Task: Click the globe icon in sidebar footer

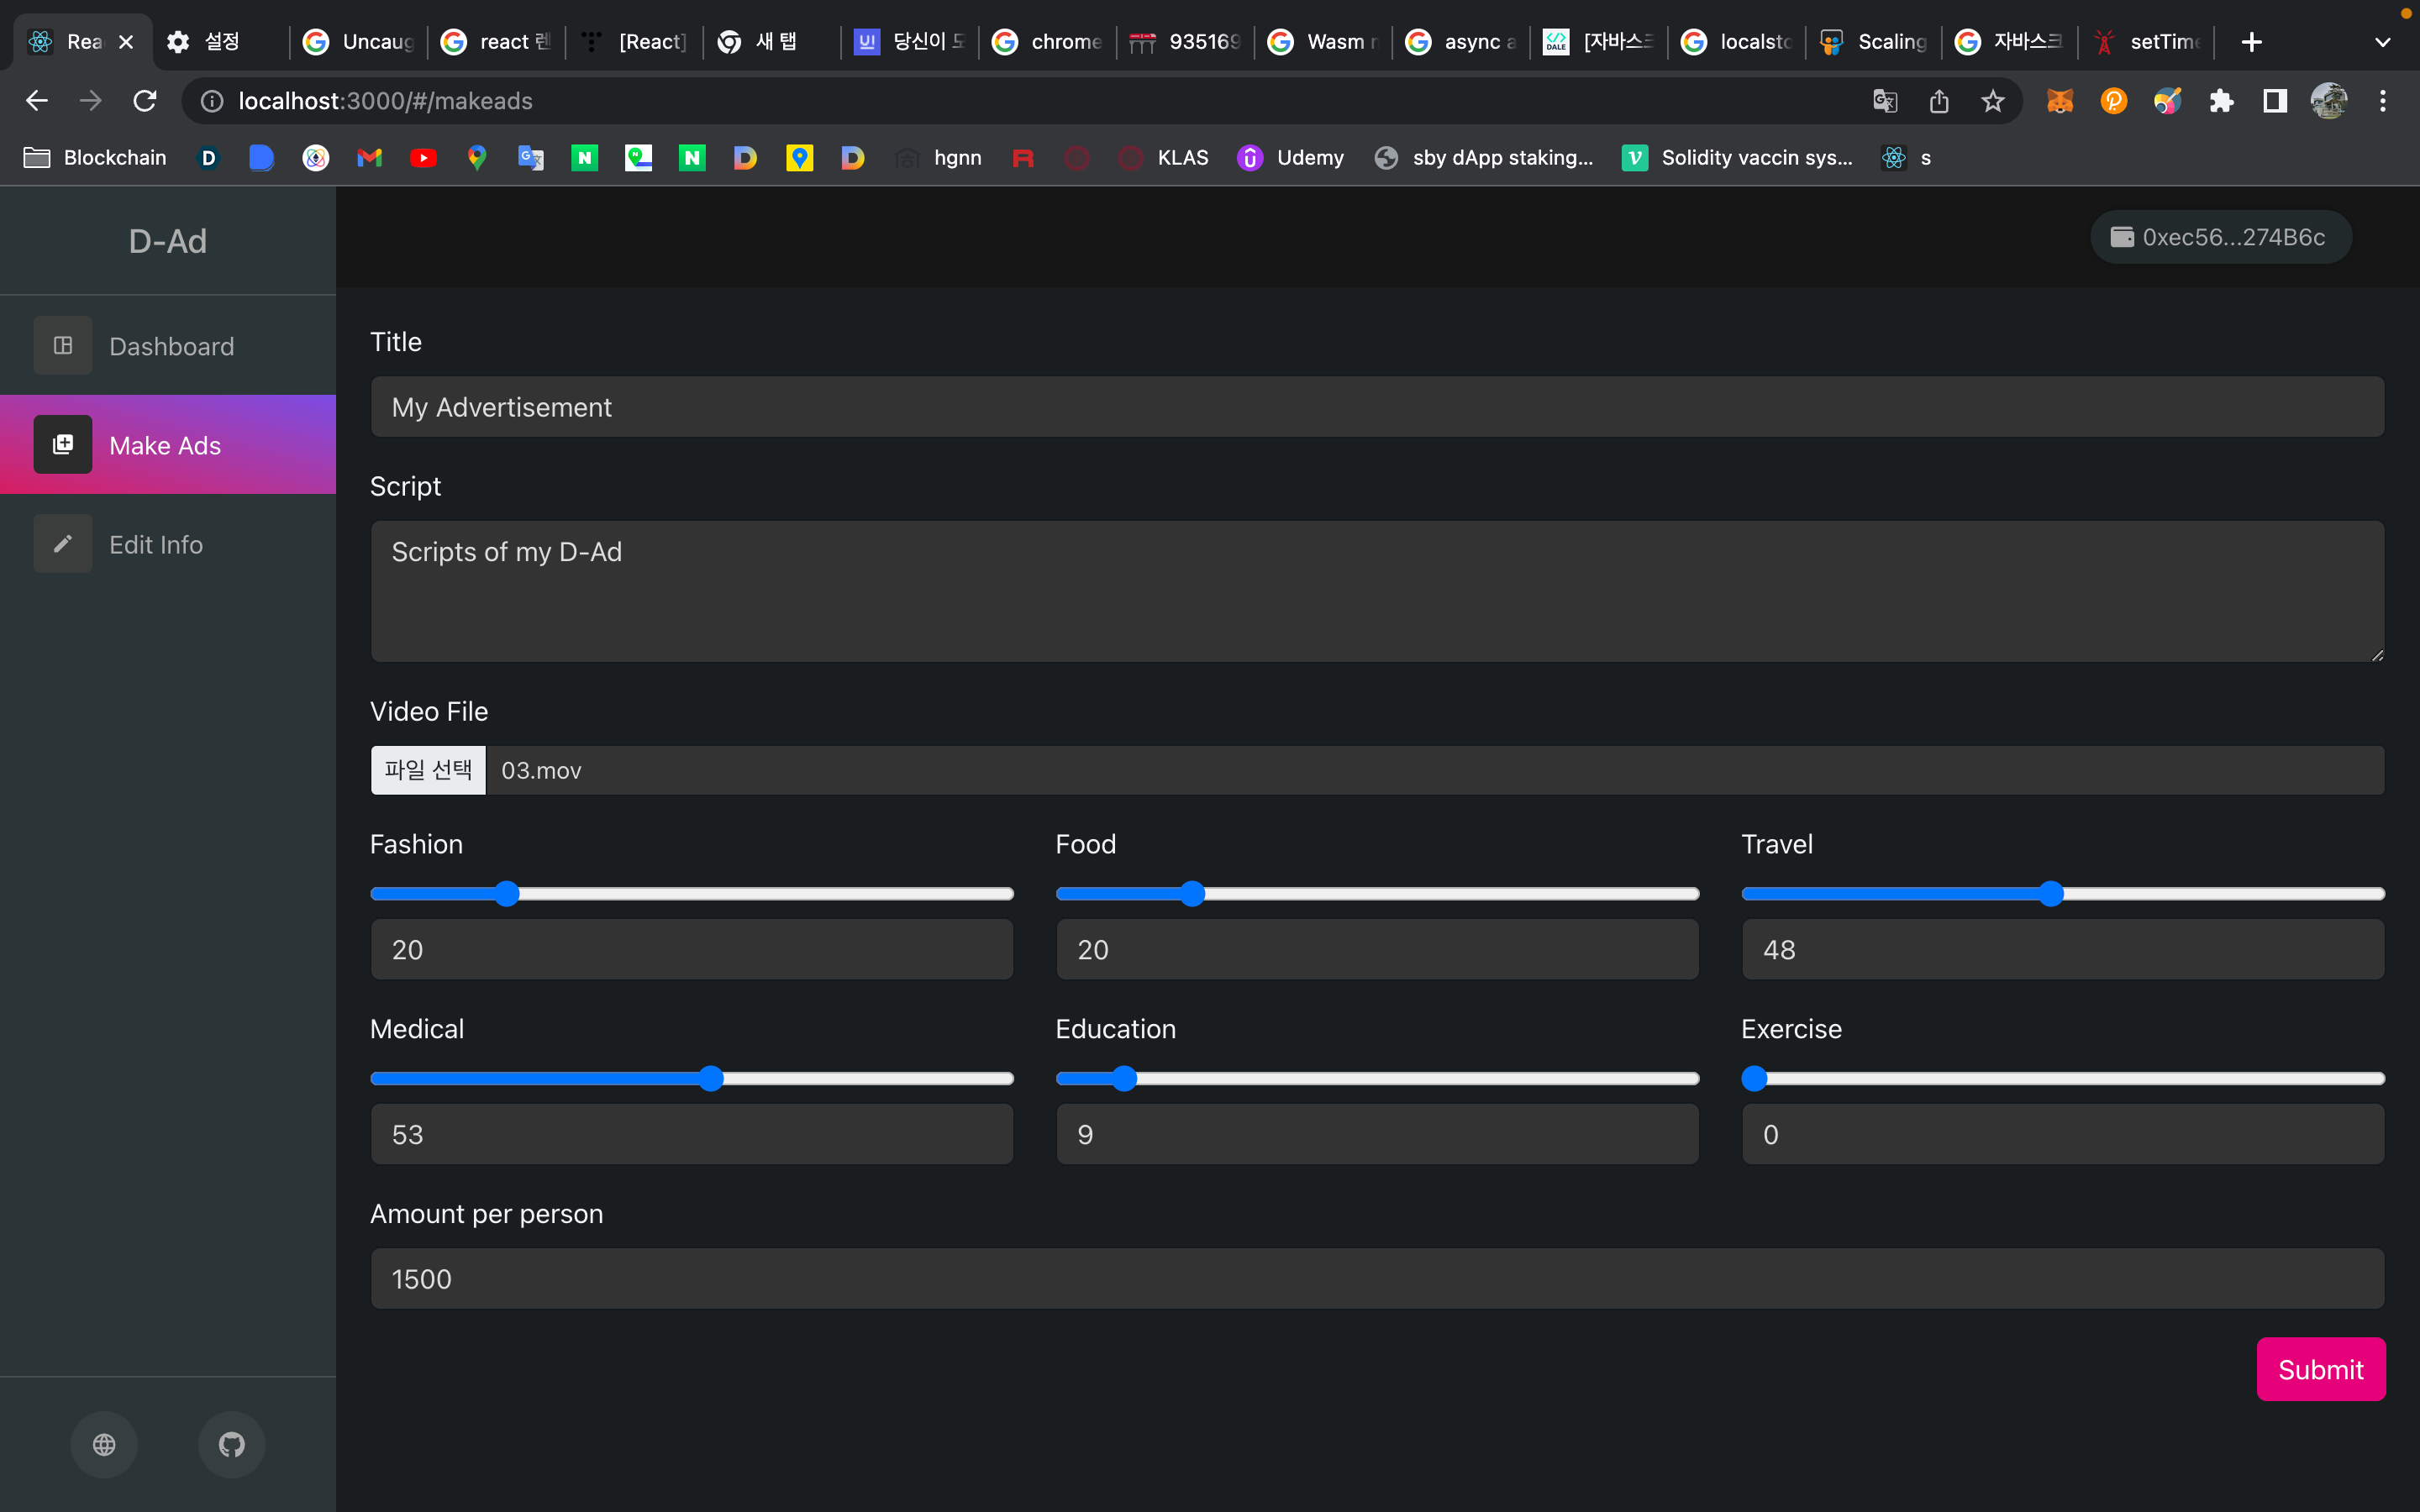Action: 104,1444
